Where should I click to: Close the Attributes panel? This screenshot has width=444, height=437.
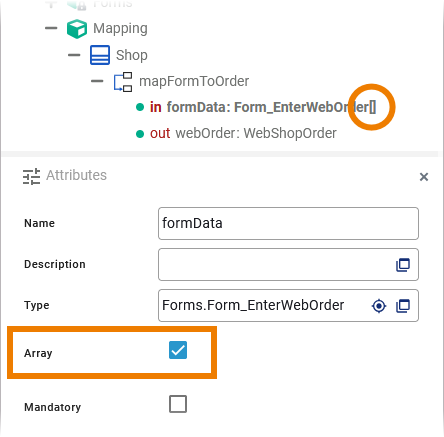(424, 177)
